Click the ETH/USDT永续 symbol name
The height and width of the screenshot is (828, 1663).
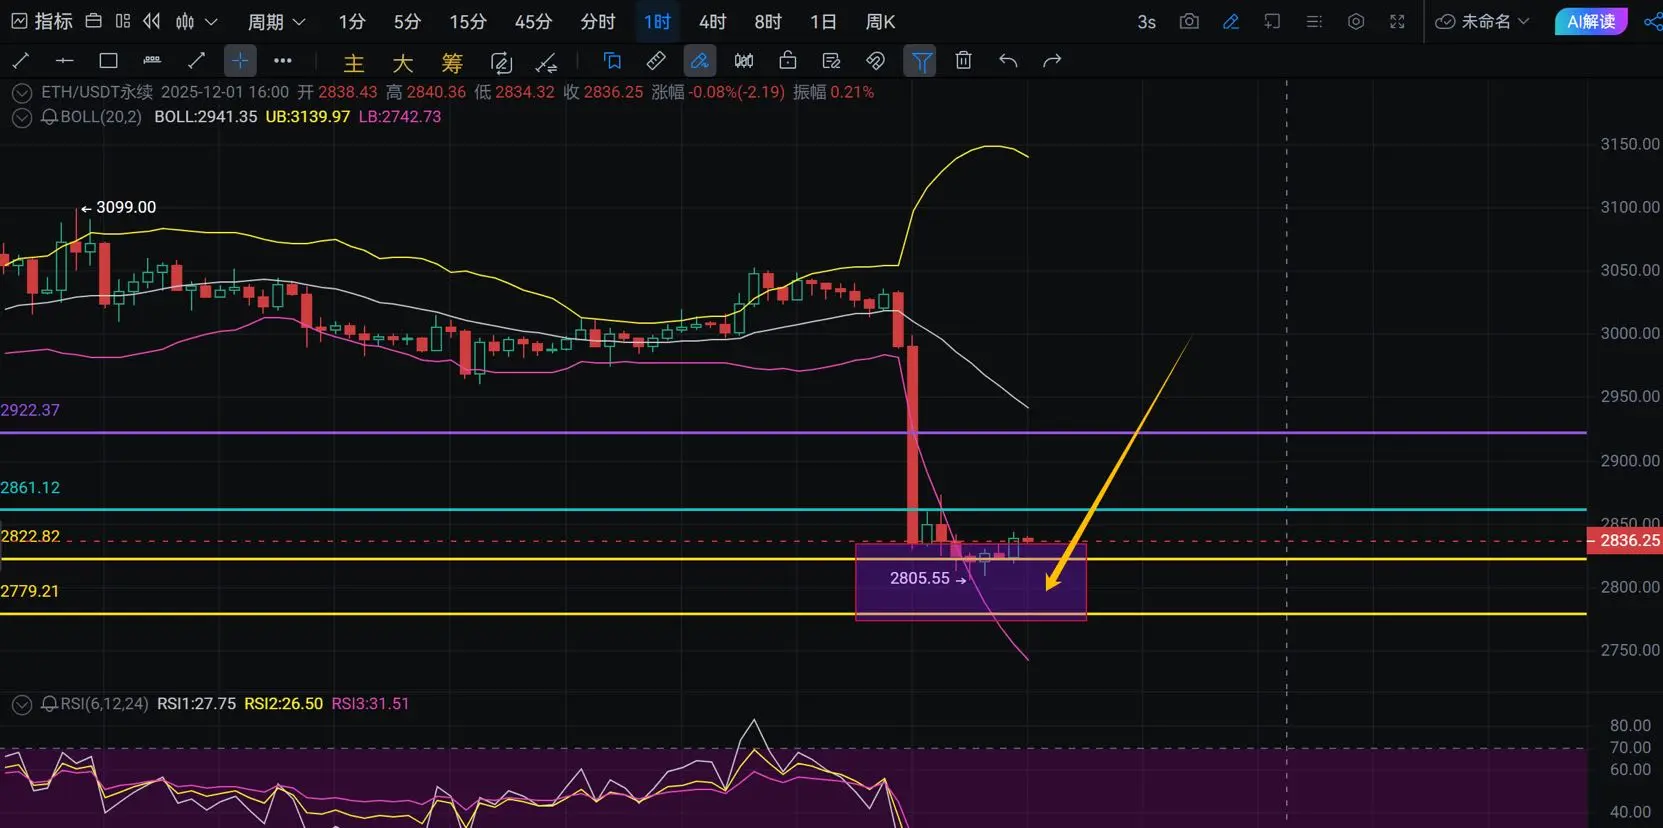click(x=97, y=92)
